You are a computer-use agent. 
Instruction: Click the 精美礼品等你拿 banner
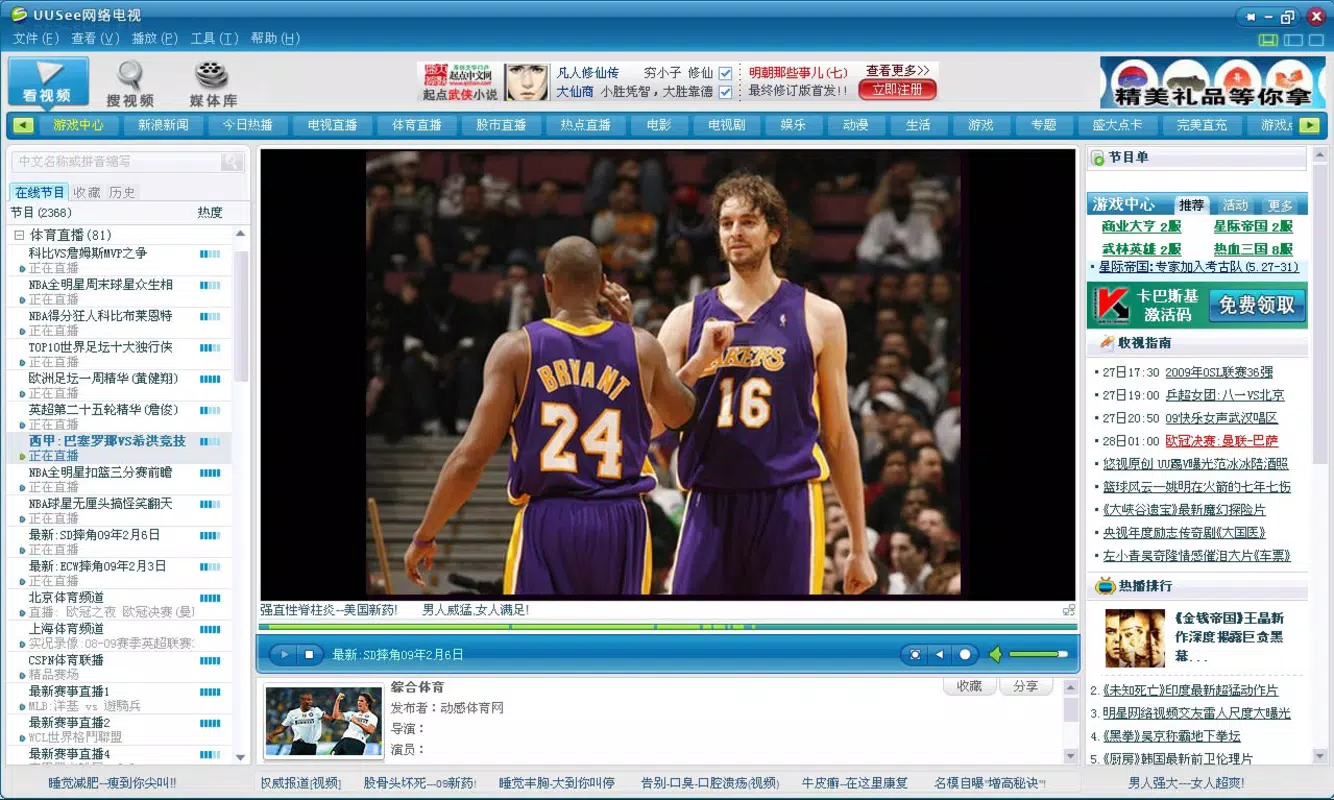1212,82
